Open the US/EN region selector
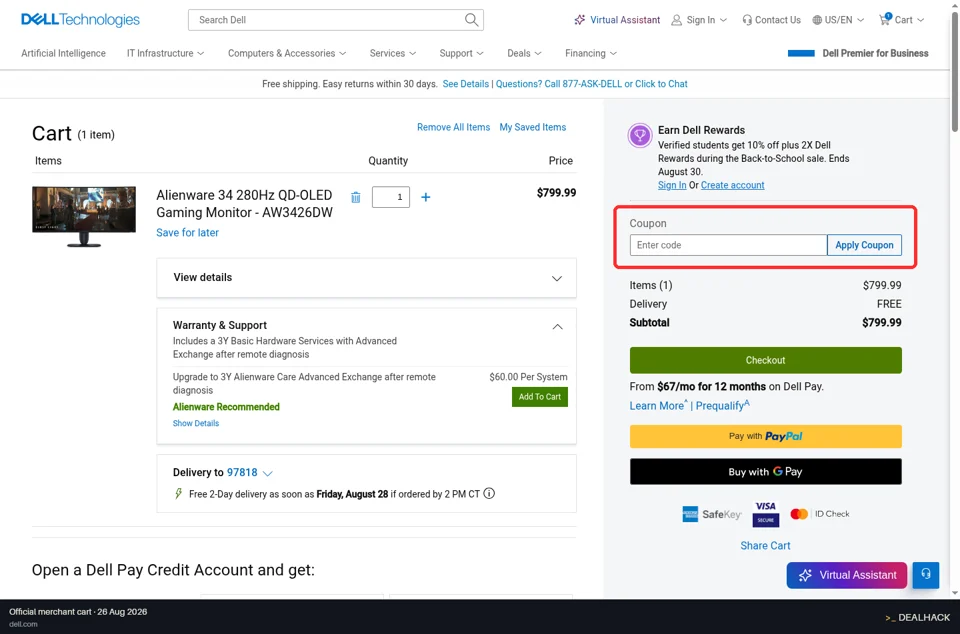Viewport: 960px width, 634px height. 838,20
